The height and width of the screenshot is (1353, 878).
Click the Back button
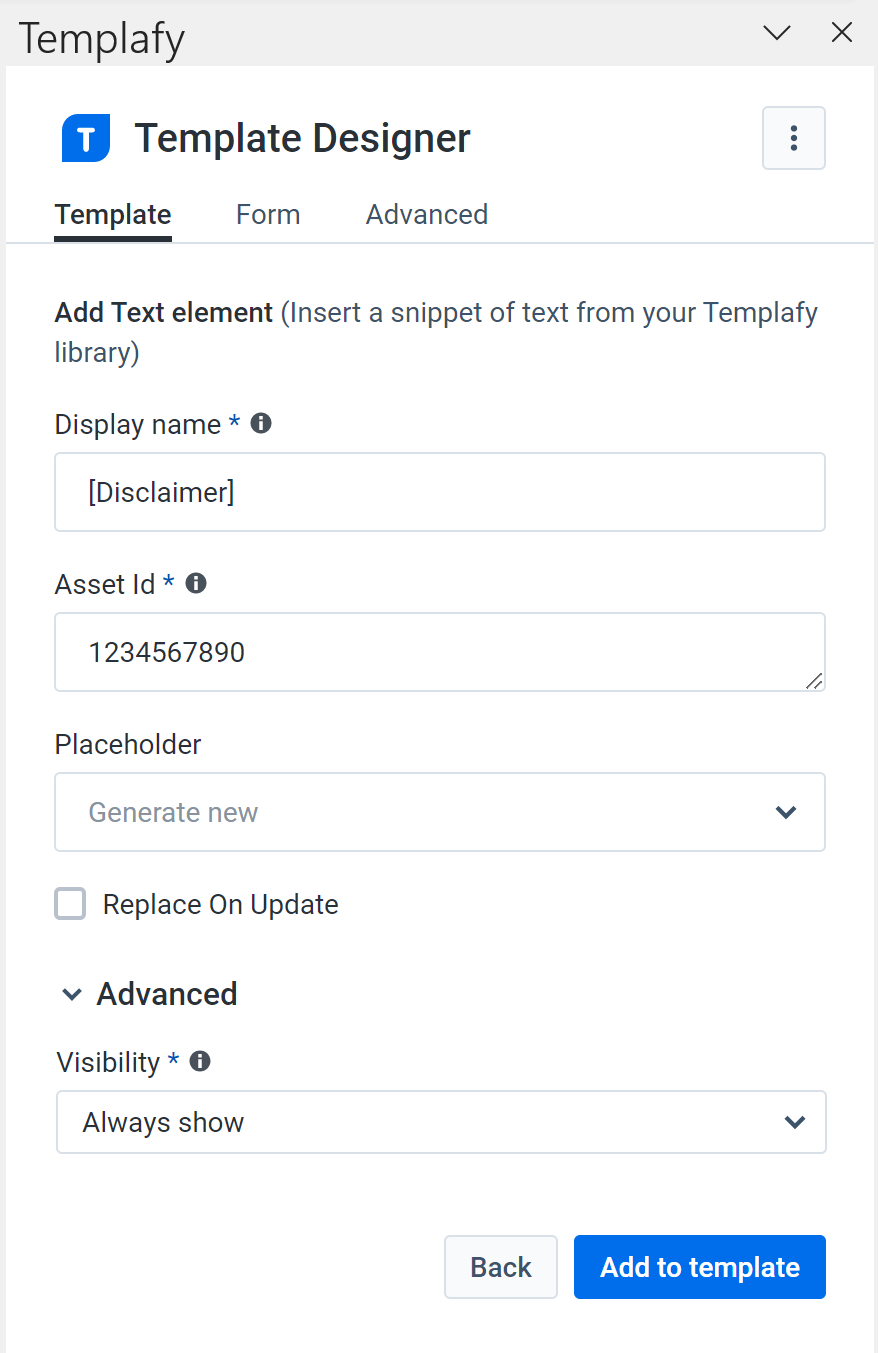pos(500,1266)
